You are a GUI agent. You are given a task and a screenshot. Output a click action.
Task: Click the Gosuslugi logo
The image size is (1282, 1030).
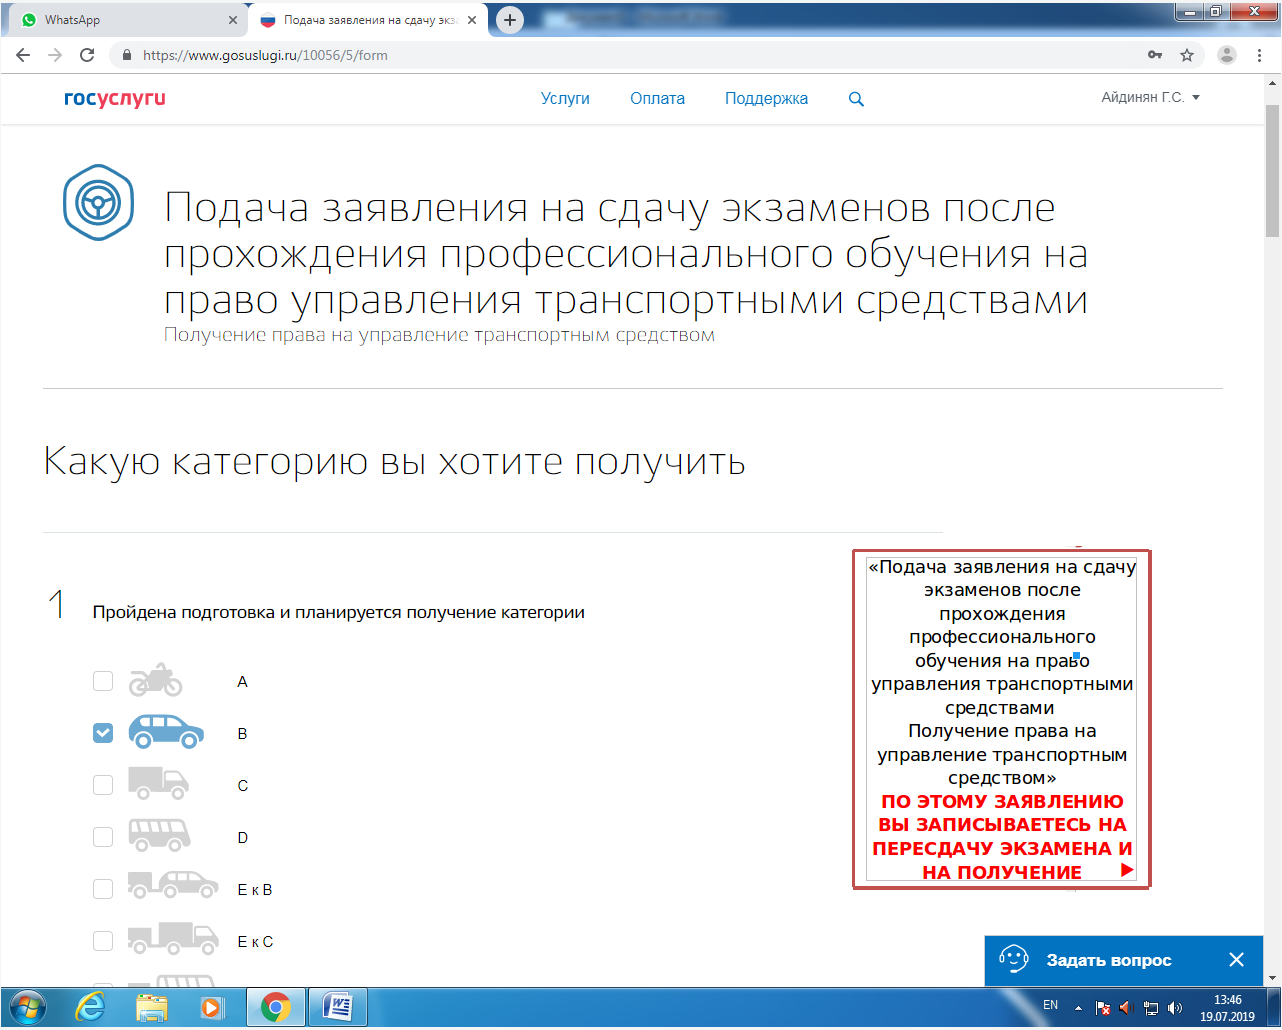114,98
